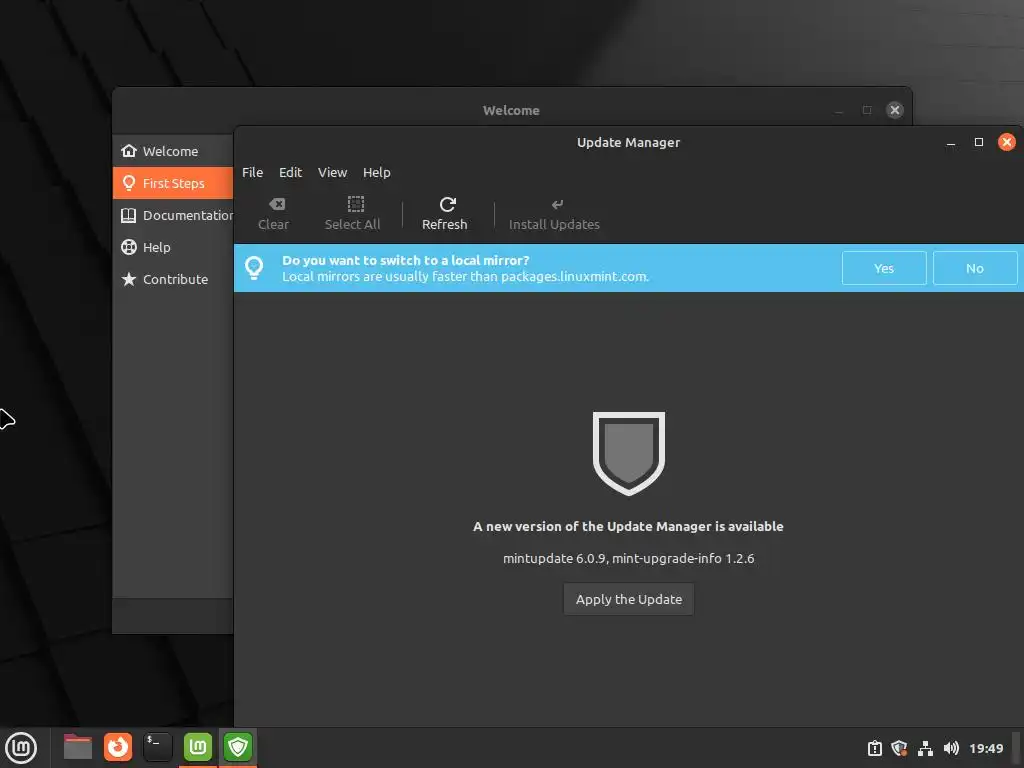Open the file manager from the taskbar
This screenshot has height=768, width=1024.
click(78, 747)
